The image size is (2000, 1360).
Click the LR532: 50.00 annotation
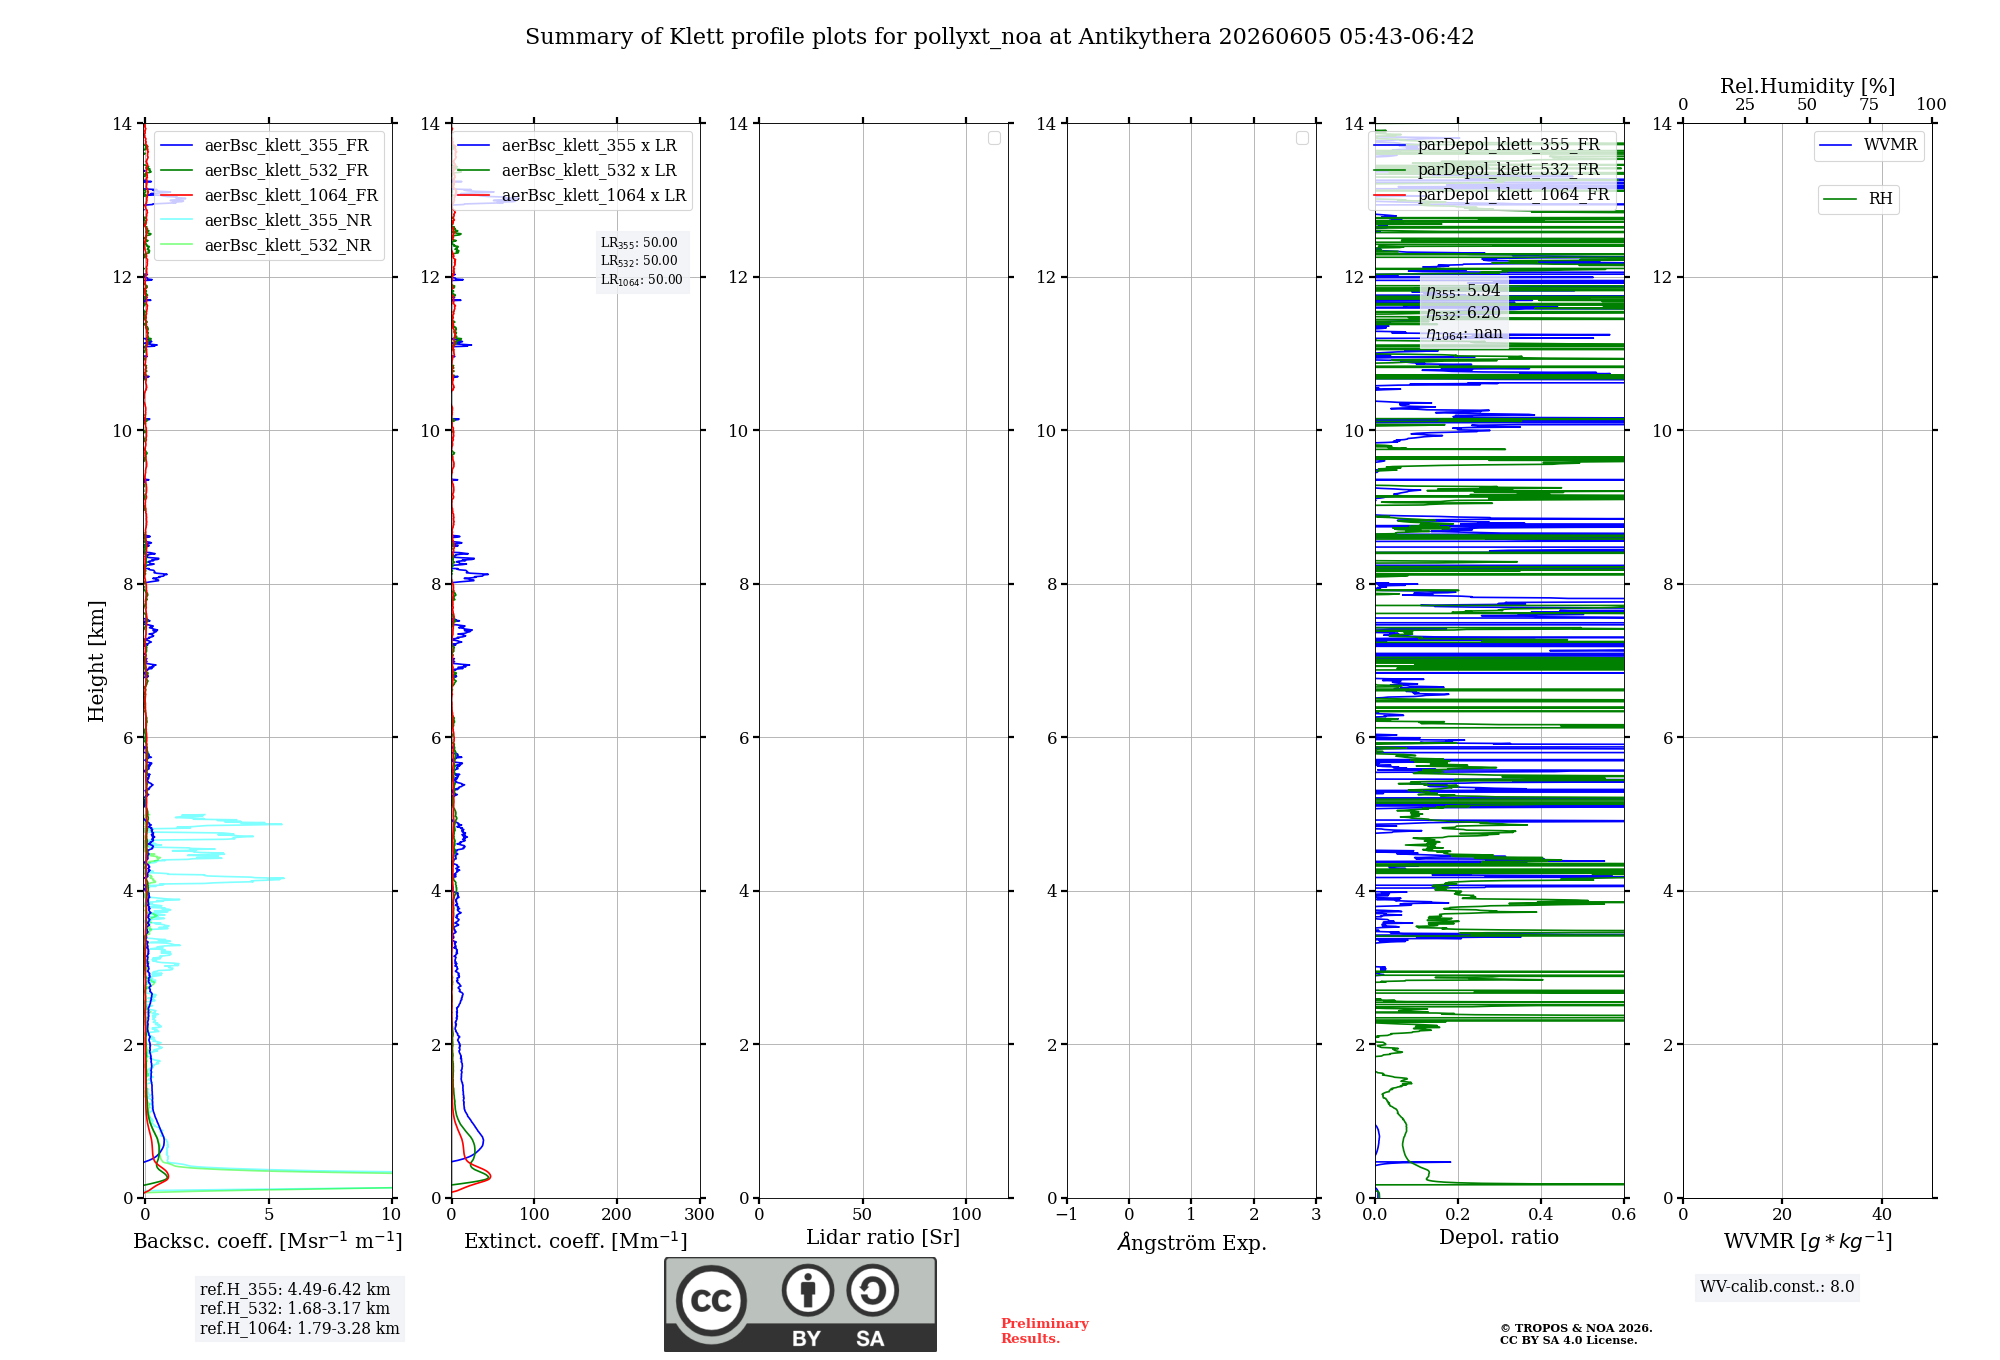(x=639, y=261)
